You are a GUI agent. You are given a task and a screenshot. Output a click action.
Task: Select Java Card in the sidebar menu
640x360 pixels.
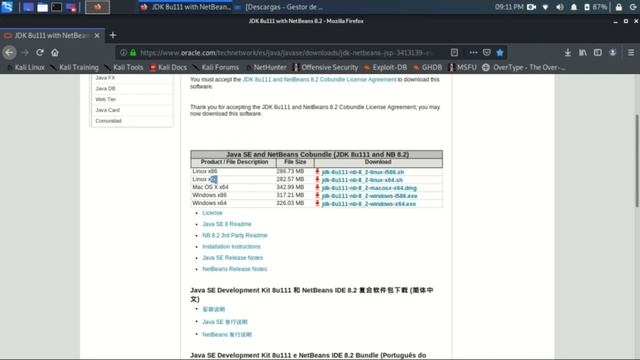[107, 110]
